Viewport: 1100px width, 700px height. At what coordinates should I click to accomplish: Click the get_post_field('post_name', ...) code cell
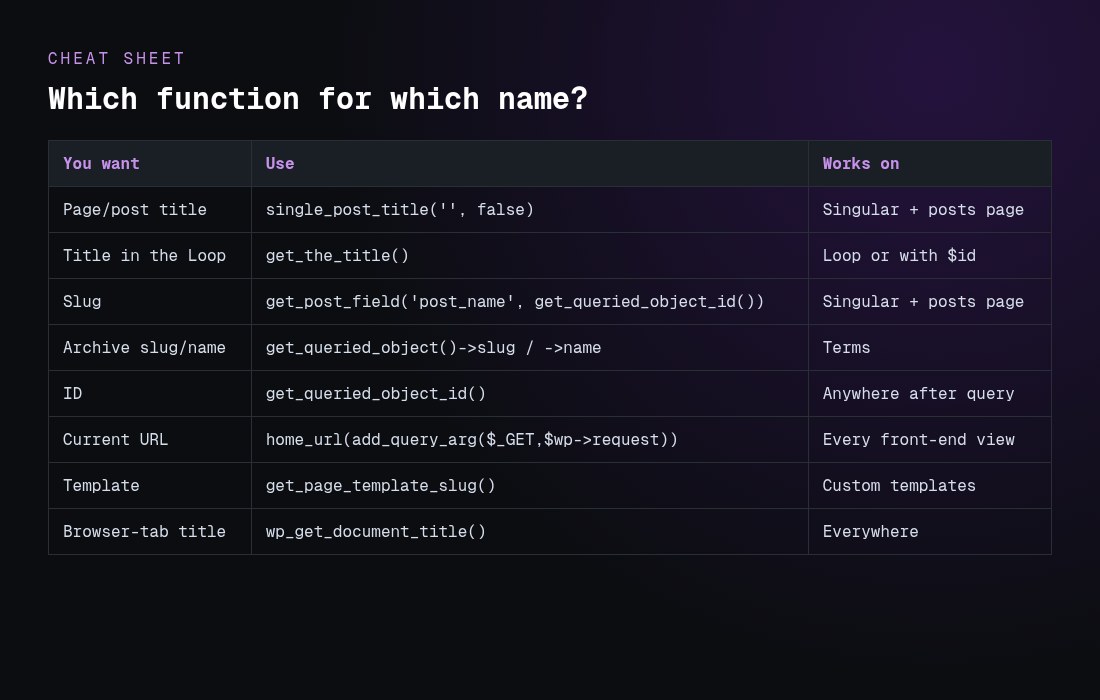[530, 302]
